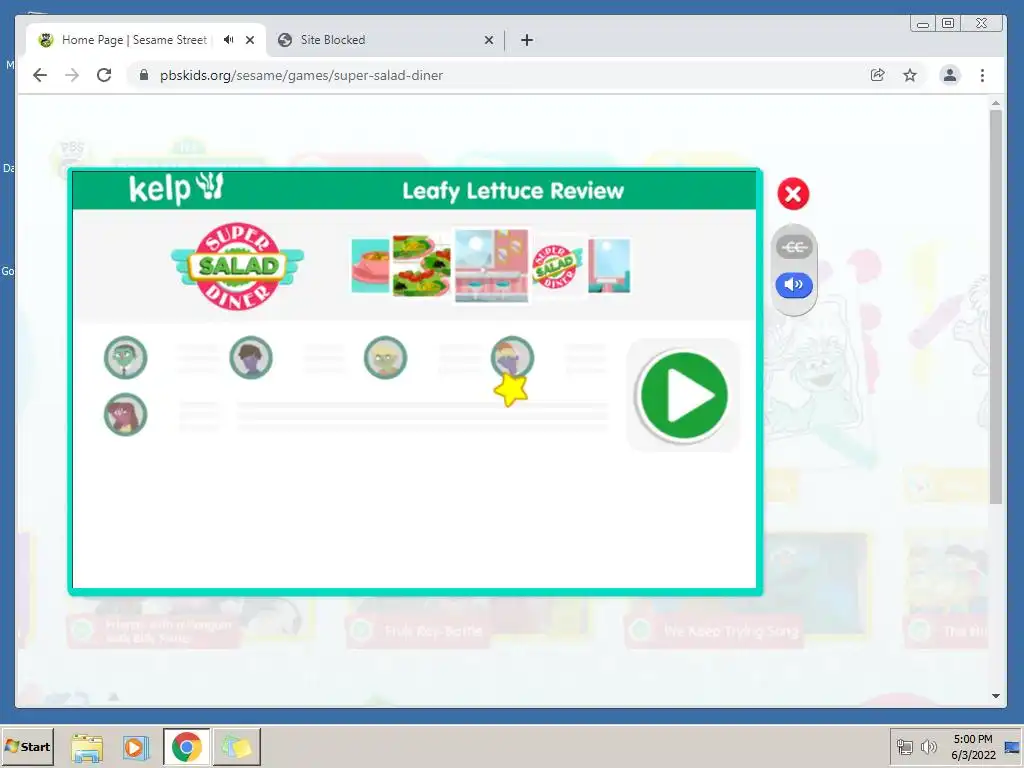
Task: Close the Sesame Street tab
Action: coord(249,40)
